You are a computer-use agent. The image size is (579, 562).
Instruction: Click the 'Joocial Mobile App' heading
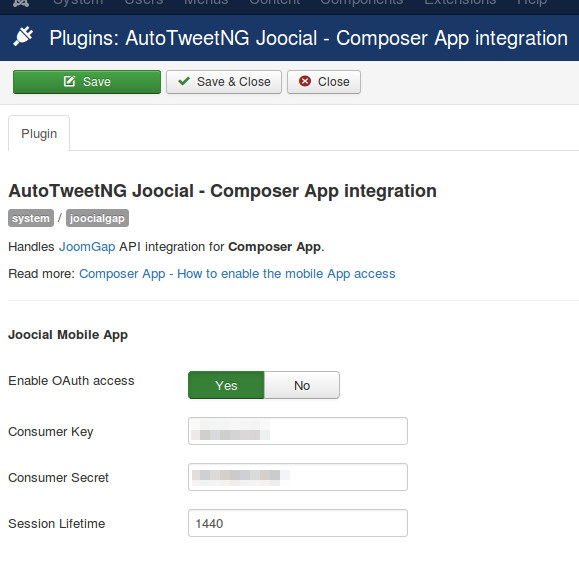coord(68,335)
